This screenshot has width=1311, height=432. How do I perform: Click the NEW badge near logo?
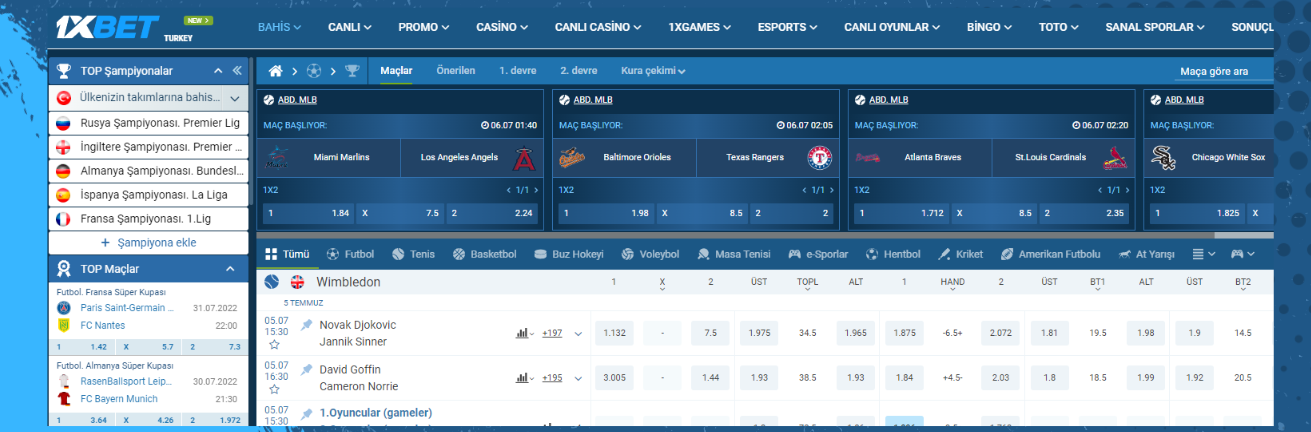click(x=198, y=20)
